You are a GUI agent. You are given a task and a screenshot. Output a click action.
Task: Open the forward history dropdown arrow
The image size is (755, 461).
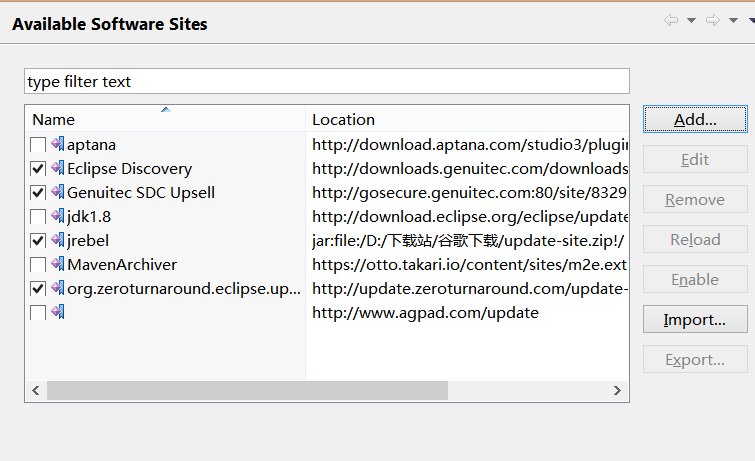click(x=733, y=20)
